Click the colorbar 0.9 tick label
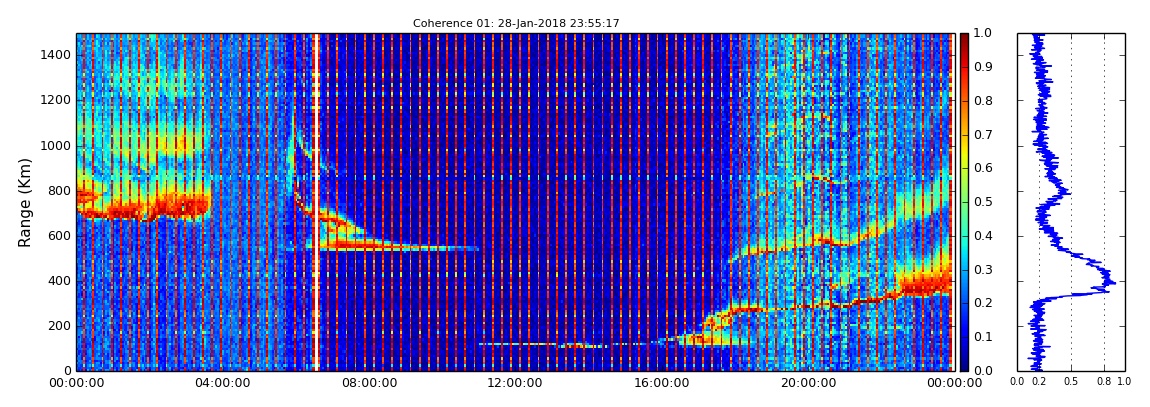 (981, 67)
